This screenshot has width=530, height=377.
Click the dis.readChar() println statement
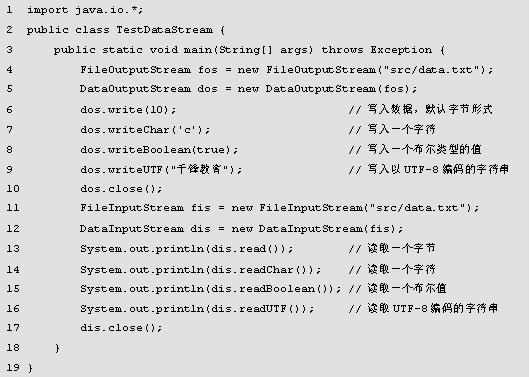pos(200,270)
